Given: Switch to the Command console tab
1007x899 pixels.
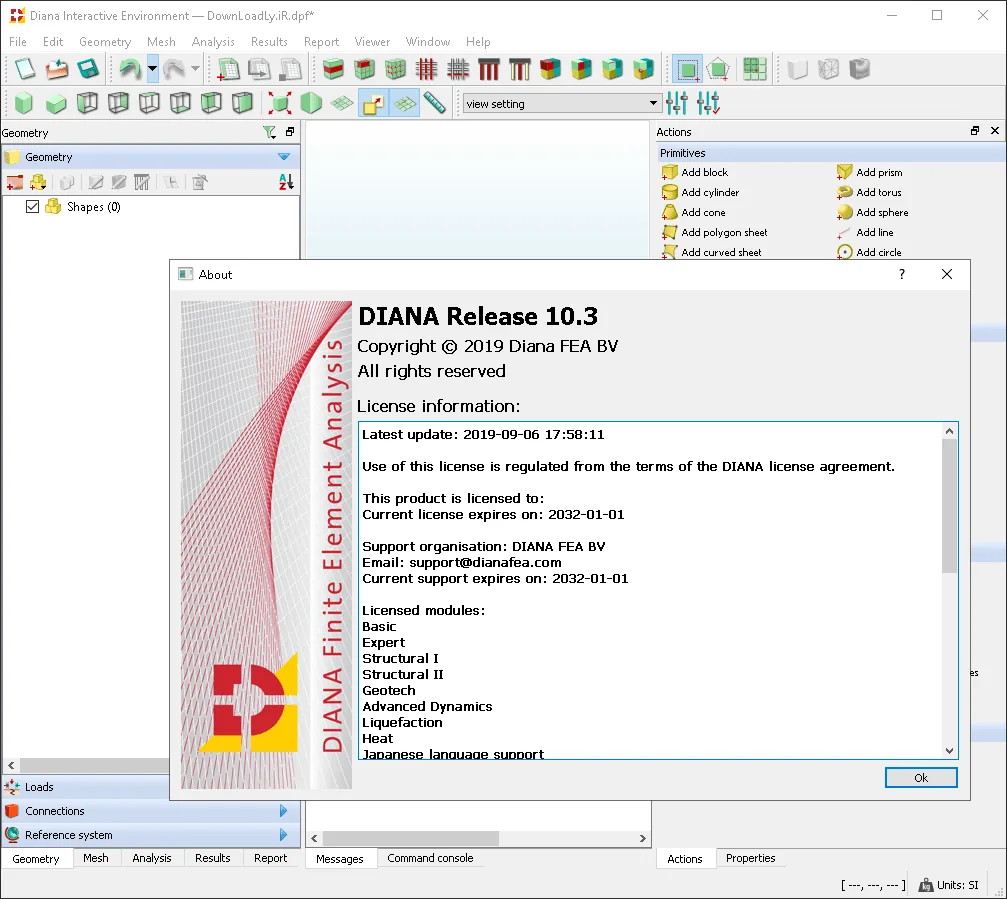Looking at the screenshot, I should pos(430,858).
